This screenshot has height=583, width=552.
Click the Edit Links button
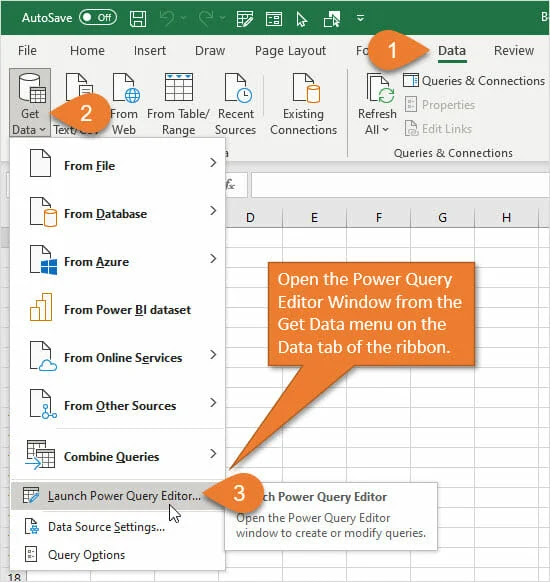coord(438,129)
